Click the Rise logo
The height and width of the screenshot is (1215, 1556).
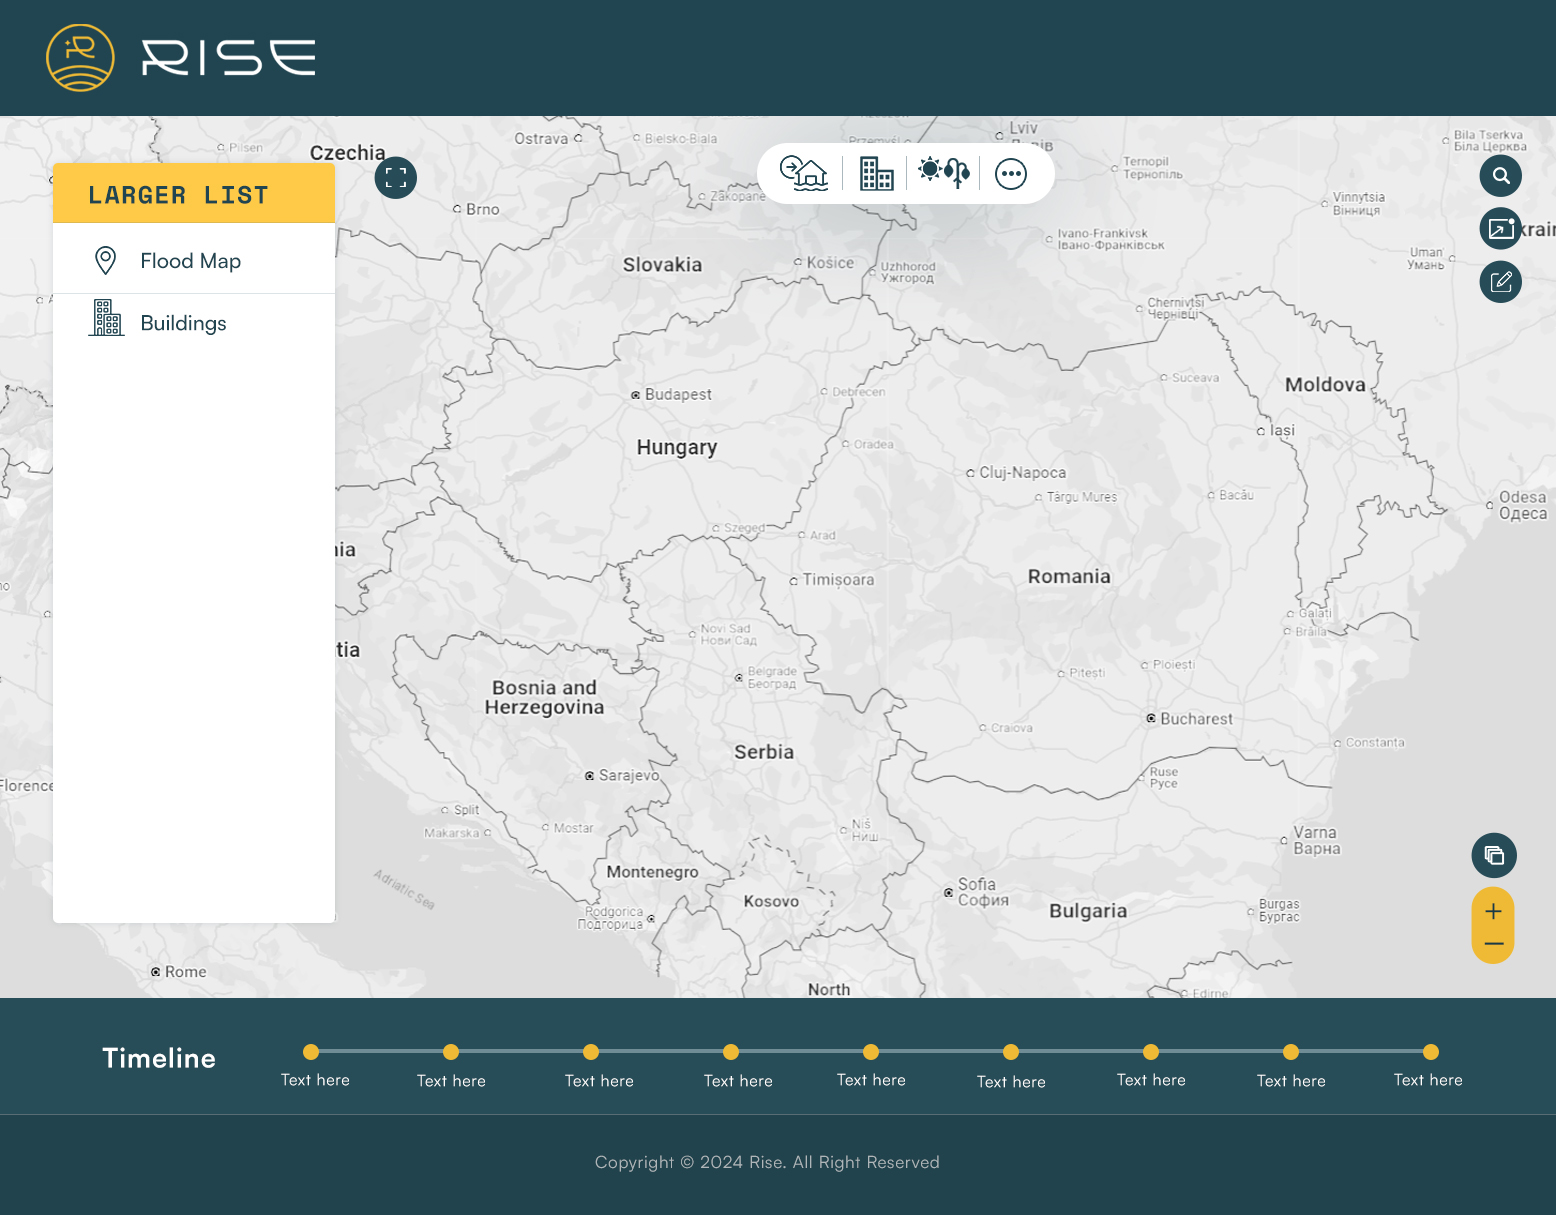[181, 58]
